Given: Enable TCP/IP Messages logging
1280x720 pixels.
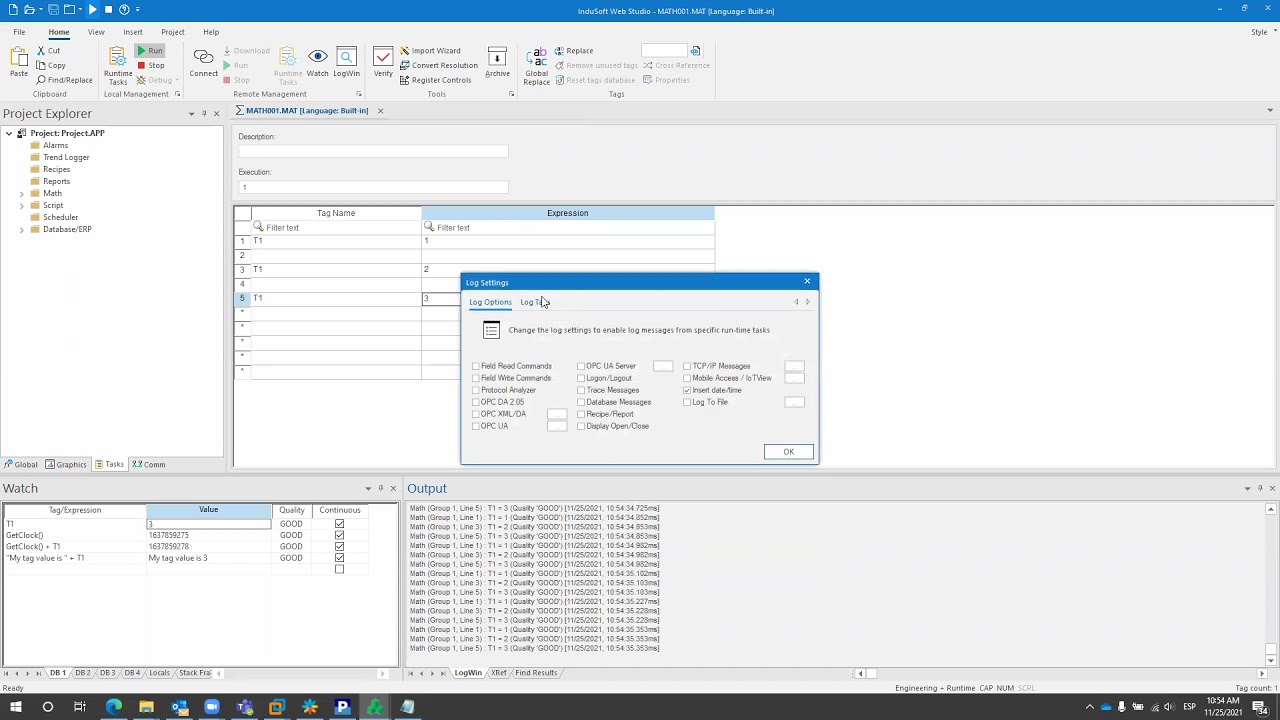Looking at the screenshot, I should tap(687, 366).
